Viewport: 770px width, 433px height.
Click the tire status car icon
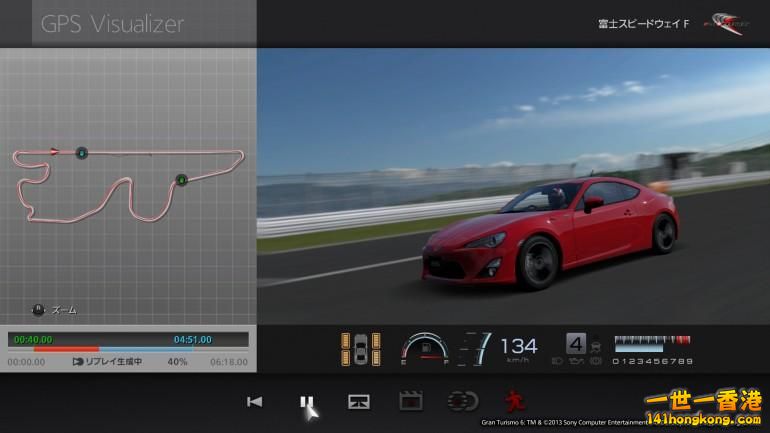pos(361,348)
